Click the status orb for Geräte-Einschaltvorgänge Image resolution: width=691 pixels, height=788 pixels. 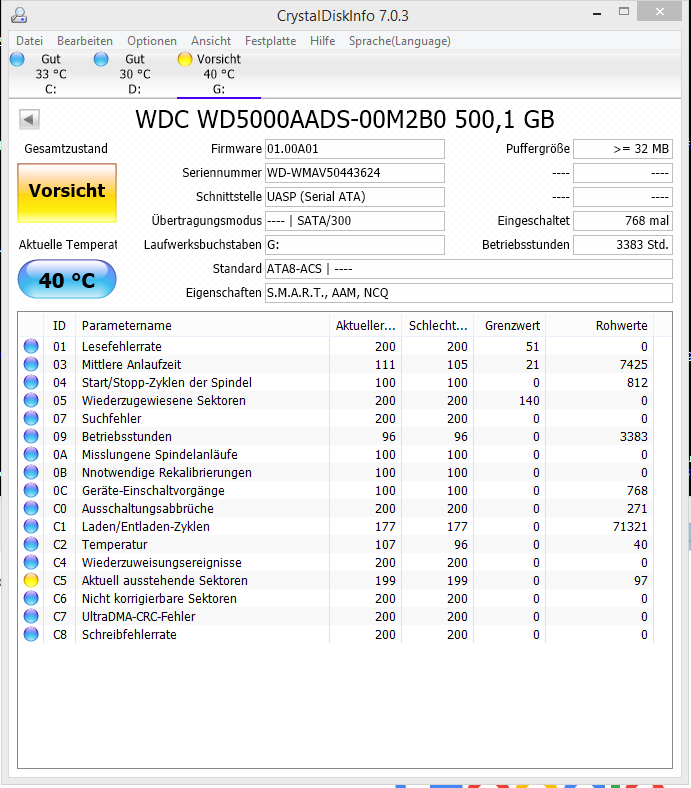click(x=31, y=490)
